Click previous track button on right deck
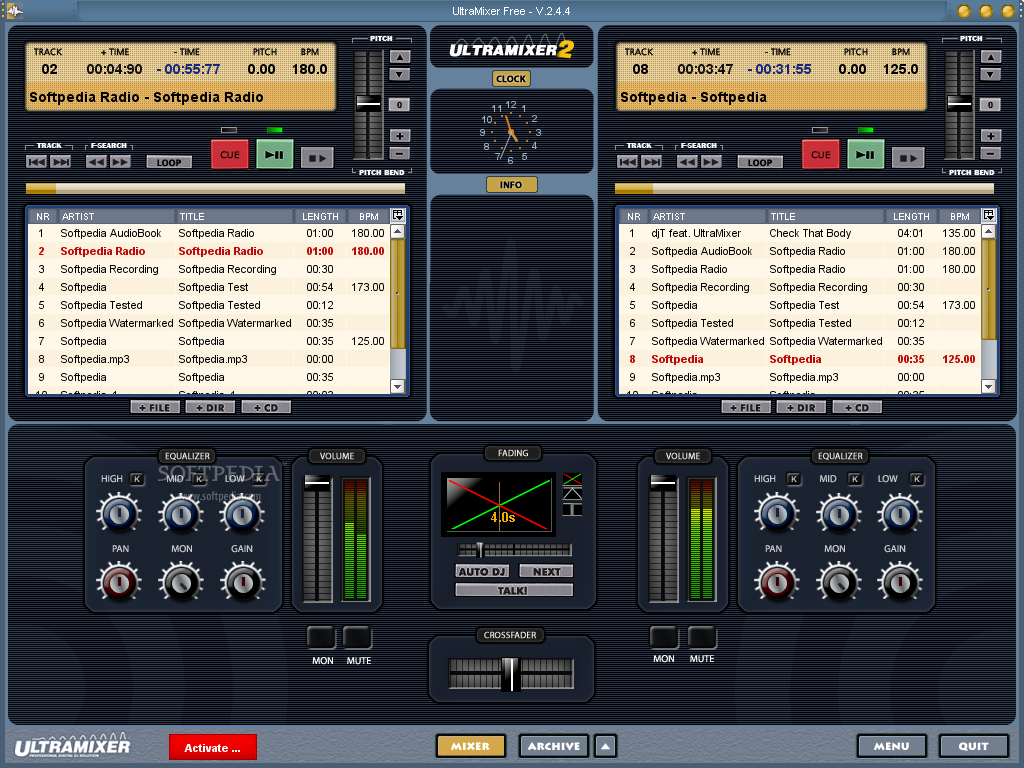This screenshot has width=1024, height=768. [628, 161]
